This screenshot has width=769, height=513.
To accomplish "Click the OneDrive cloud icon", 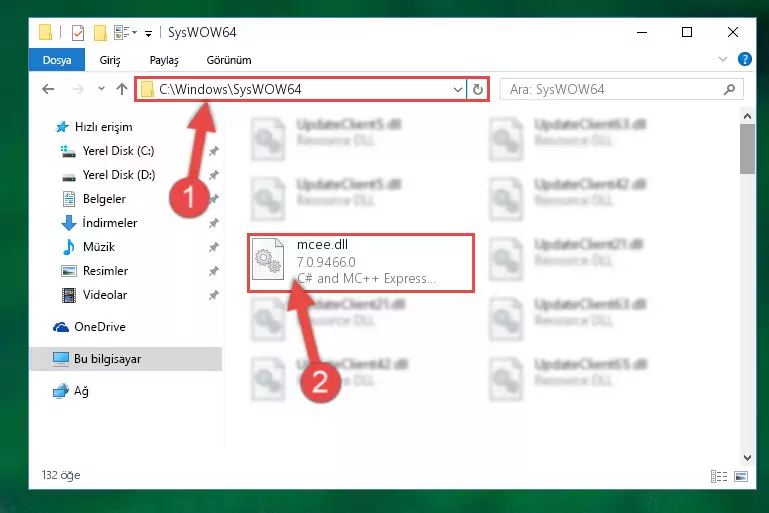I will (x=61, y=327).
